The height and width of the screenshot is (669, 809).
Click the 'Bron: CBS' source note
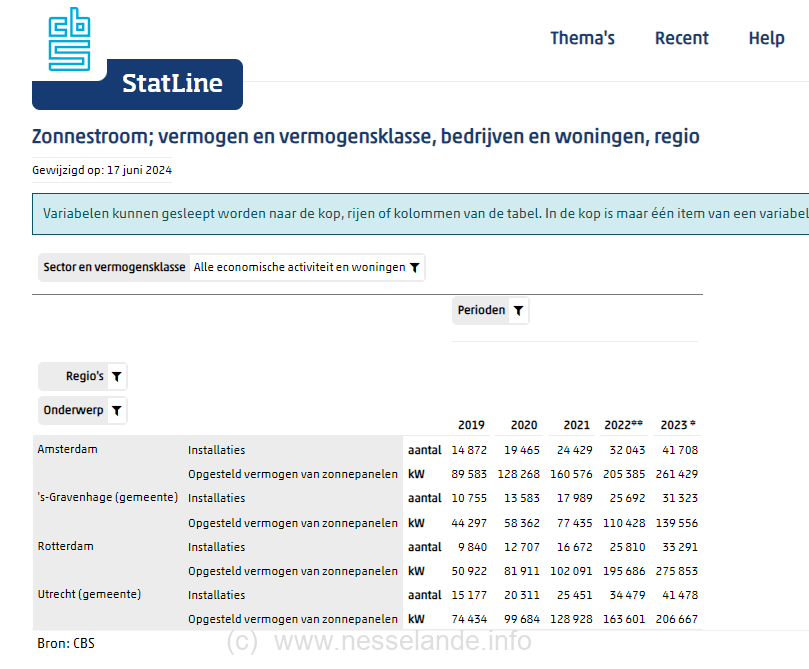[x=66, y=644]
